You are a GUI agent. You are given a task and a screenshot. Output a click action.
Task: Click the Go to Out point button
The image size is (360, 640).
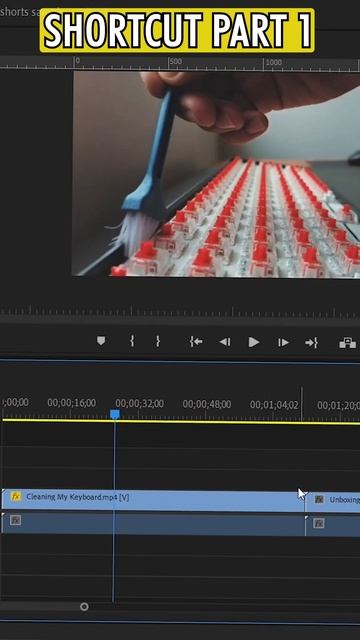pos(311,342)
